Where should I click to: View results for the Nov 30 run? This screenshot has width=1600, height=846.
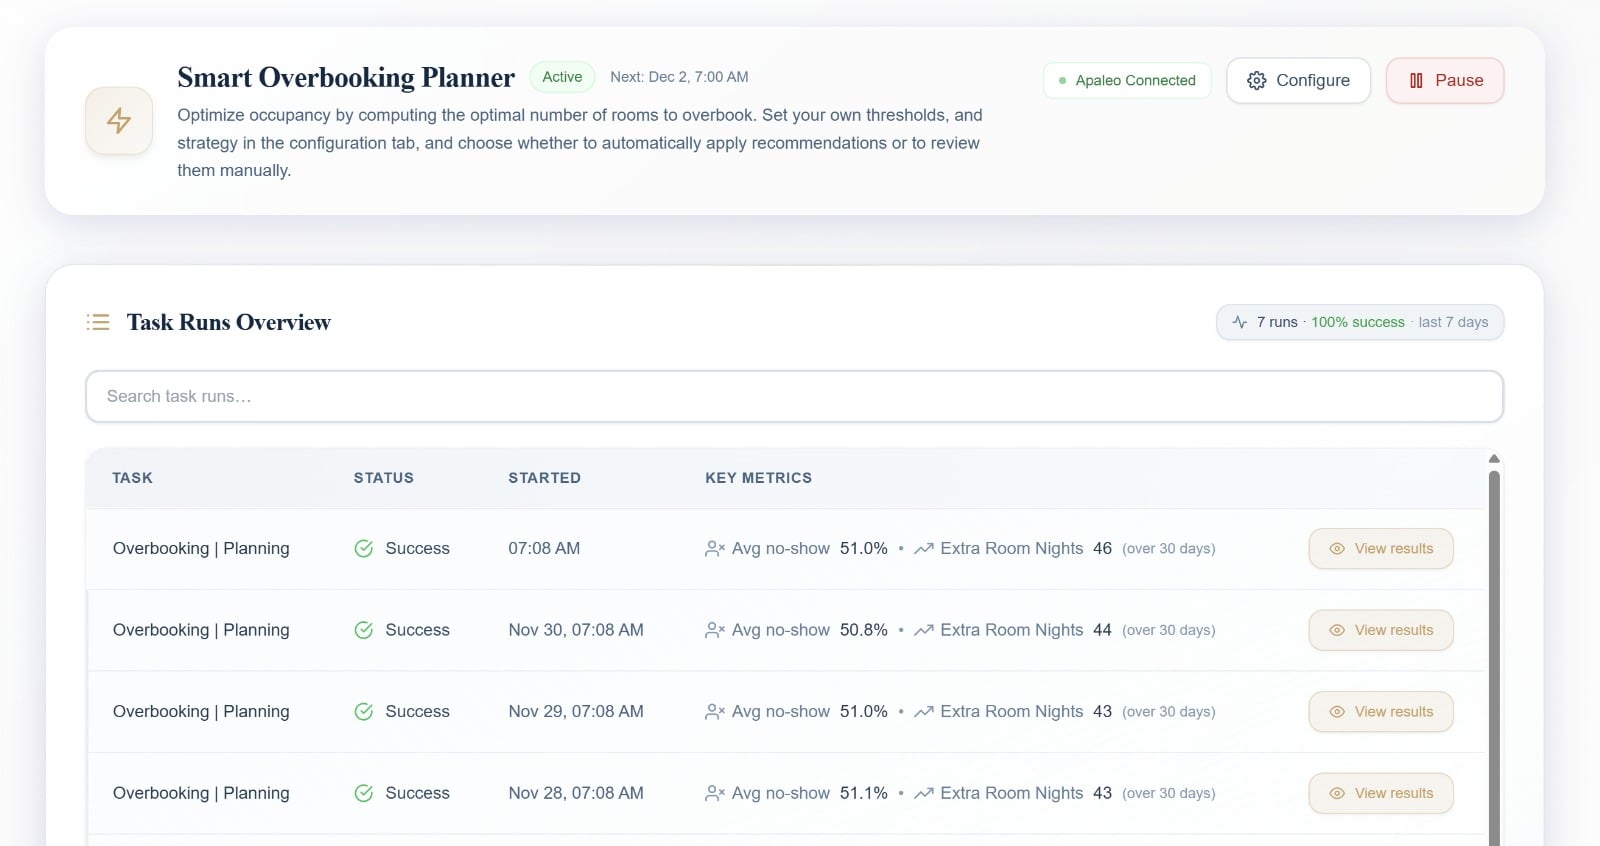1380,630
